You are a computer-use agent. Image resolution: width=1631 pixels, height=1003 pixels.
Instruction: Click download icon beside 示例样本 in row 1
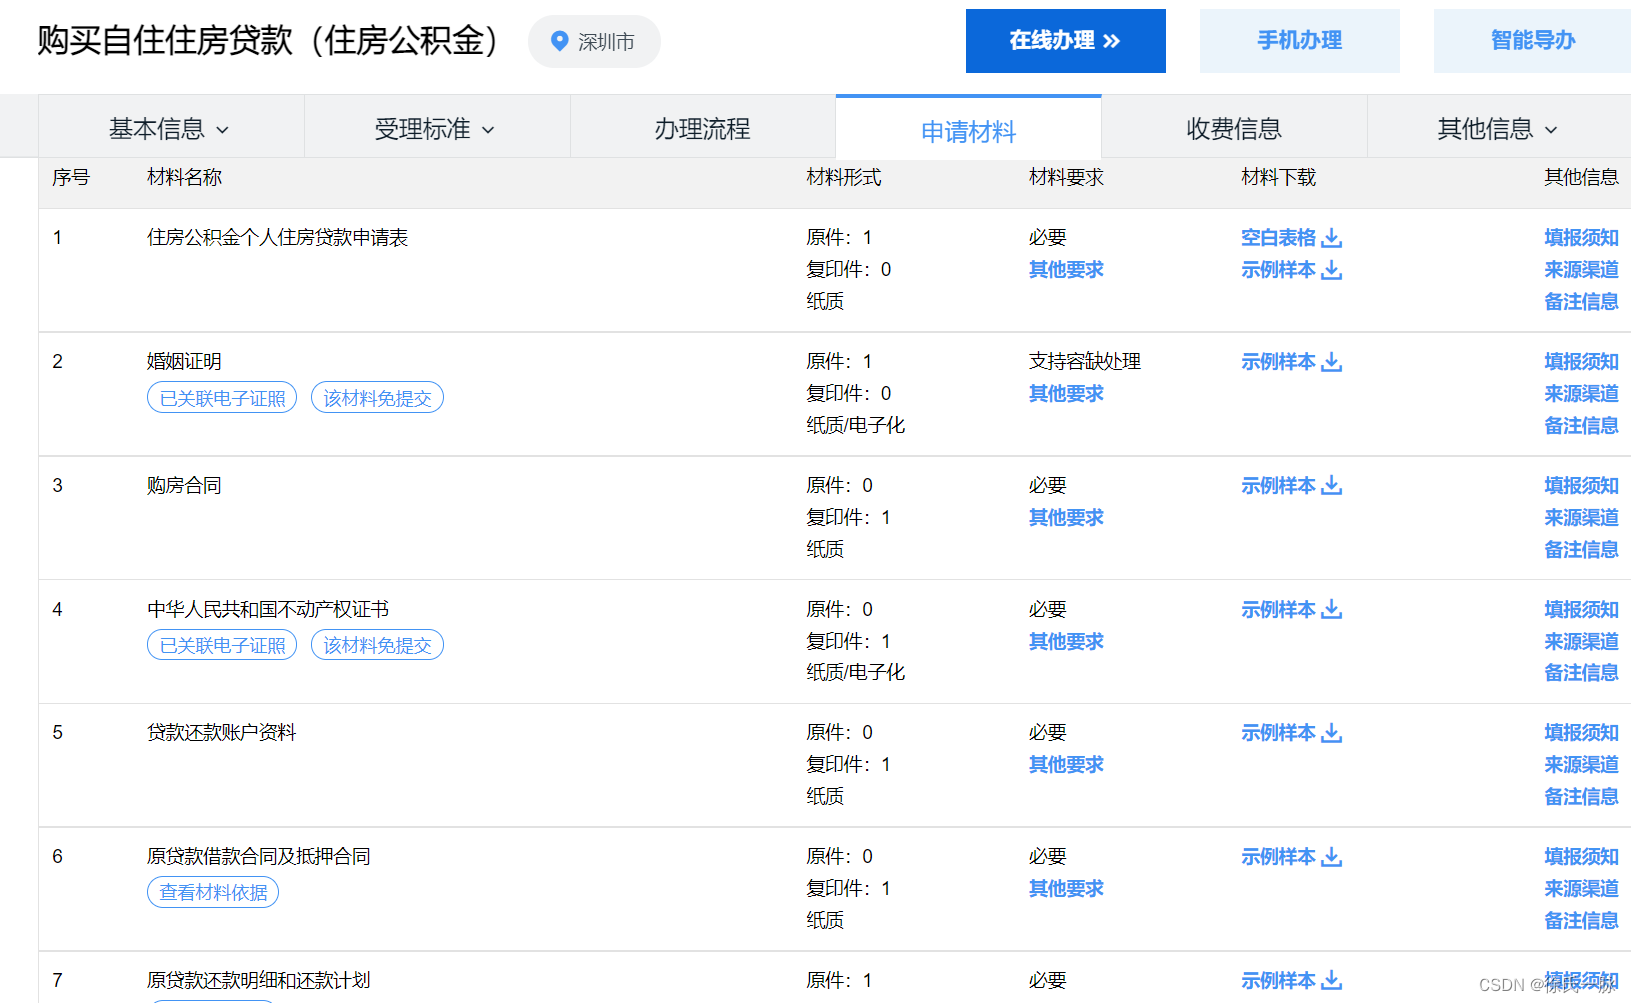click(x=1332, y=270)
